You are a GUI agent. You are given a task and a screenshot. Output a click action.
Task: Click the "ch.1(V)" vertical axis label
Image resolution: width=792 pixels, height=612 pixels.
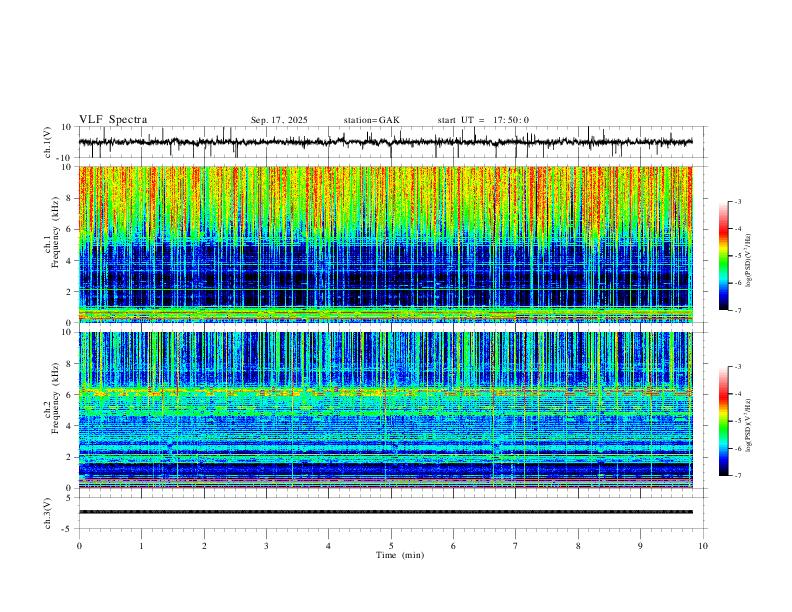pos(48,142)
